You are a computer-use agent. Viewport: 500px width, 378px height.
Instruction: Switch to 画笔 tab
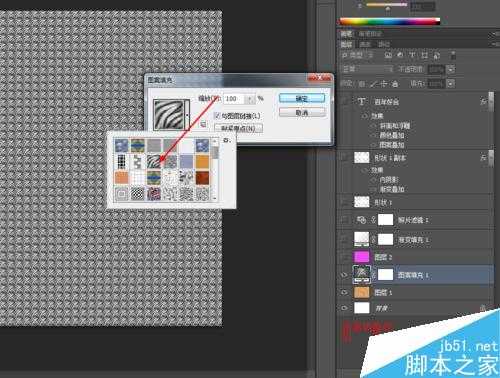[x=346, y=34]
